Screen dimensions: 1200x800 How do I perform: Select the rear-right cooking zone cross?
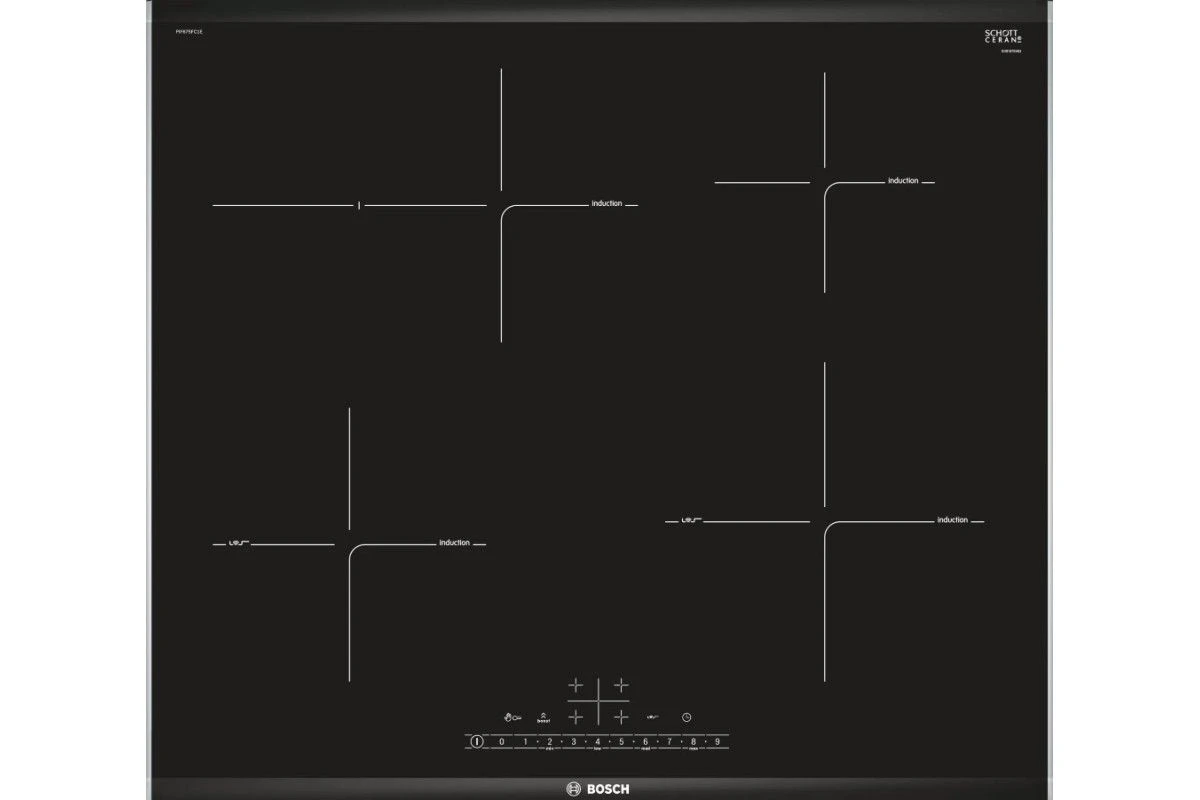click(x=621, y=685)
